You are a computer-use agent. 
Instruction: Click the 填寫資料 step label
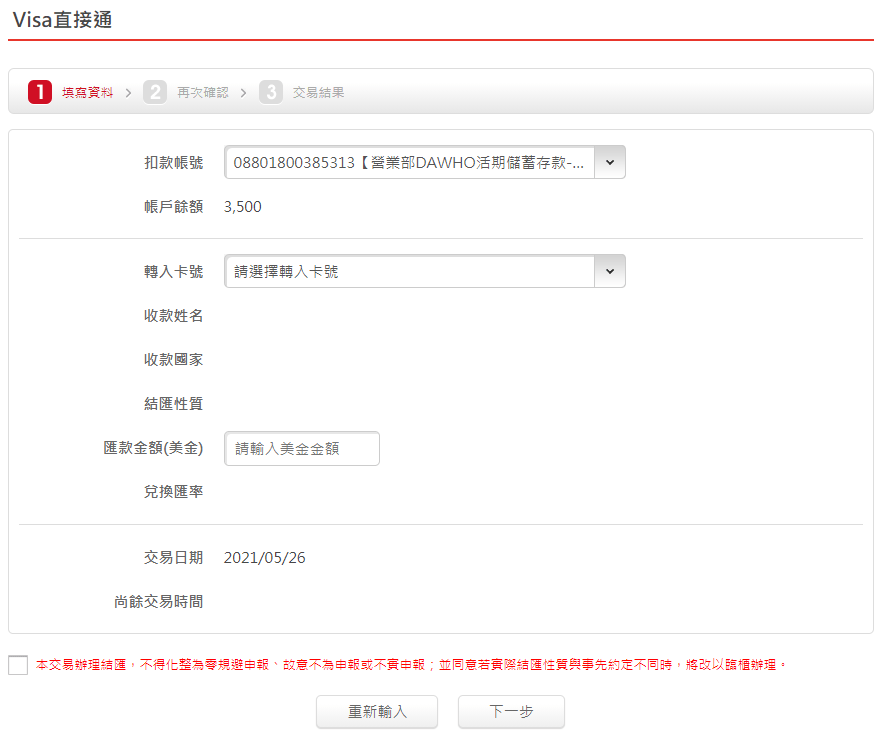pos(88,93)
